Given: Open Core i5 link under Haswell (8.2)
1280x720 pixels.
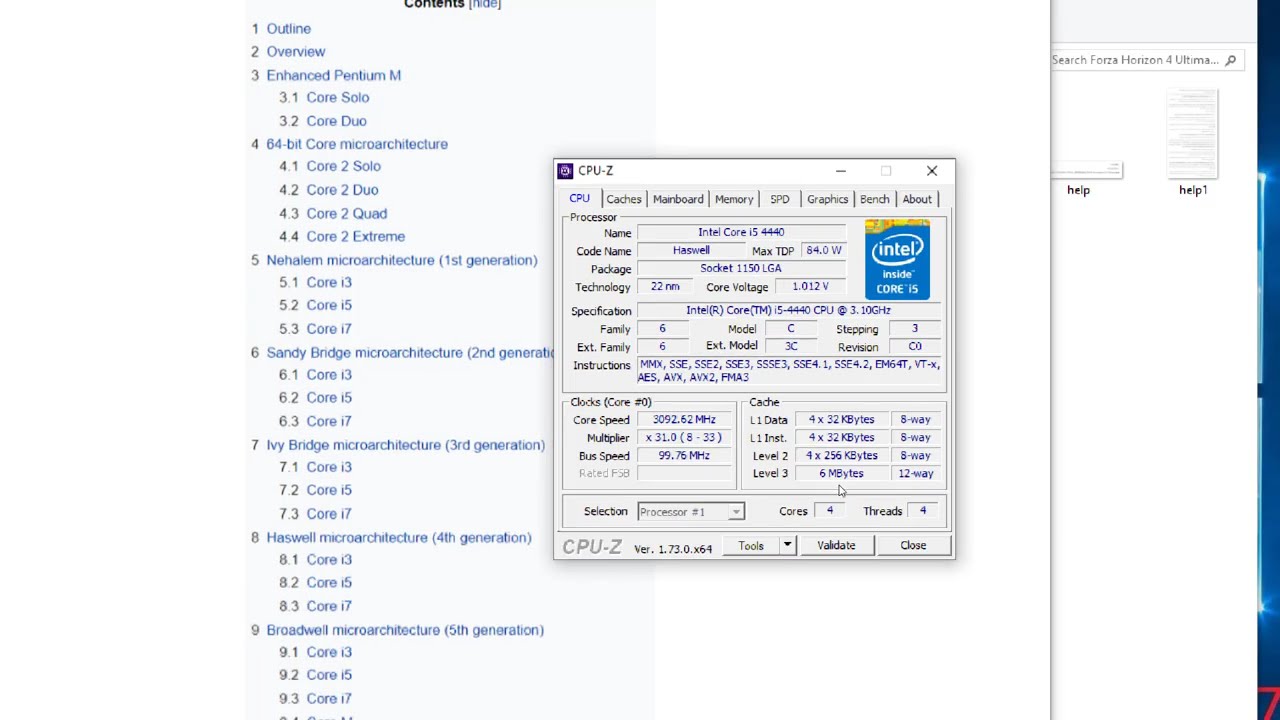Looking at the screenshot, I should [x=329, y=583].
